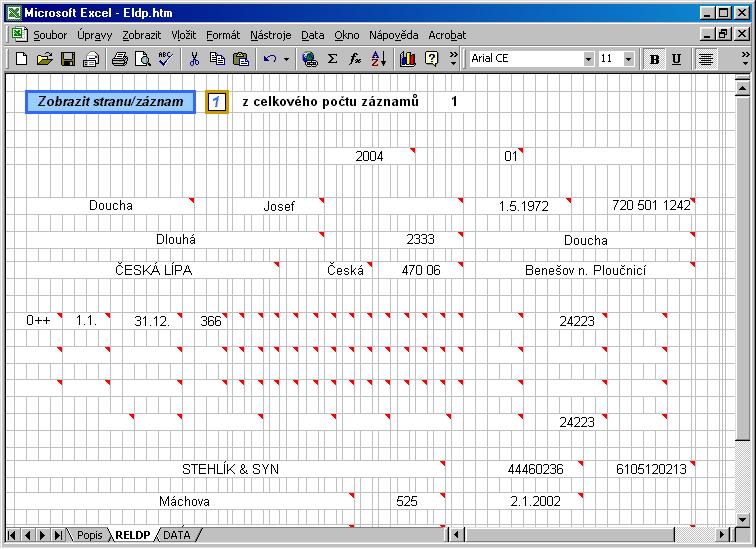Click the horizontal scrollbar right arrow
Screen dimensions: 756x549
722,535
